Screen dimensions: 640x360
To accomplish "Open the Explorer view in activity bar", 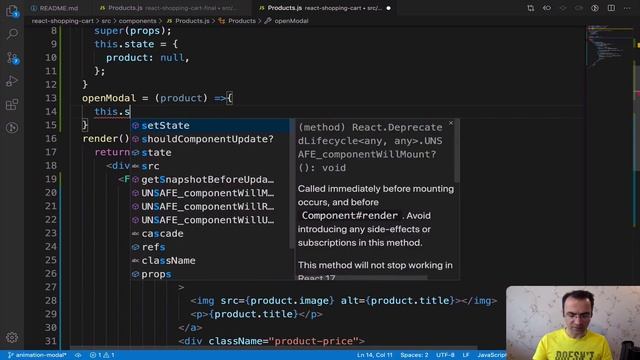I will pyautogui.click(x=12, y=11).
